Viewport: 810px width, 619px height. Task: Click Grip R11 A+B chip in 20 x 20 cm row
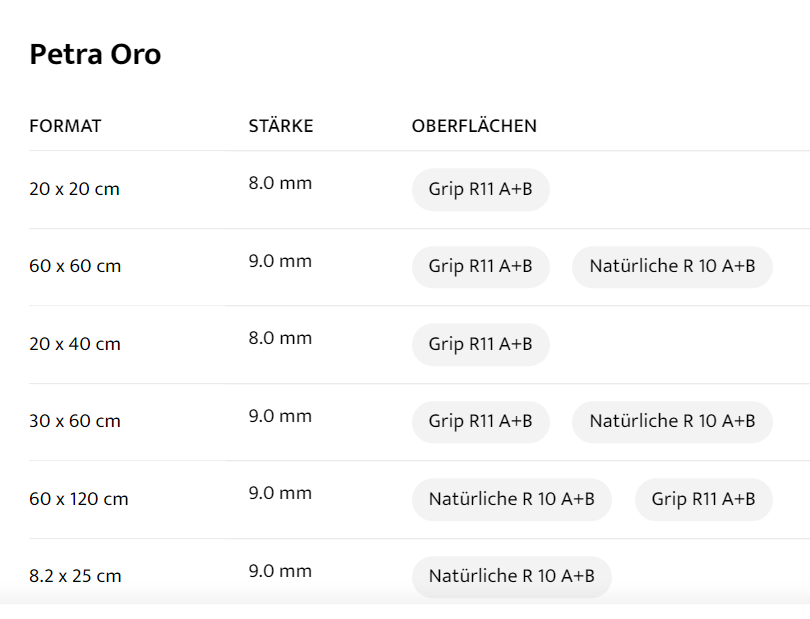pyautogui.click(x=480, y=189)
